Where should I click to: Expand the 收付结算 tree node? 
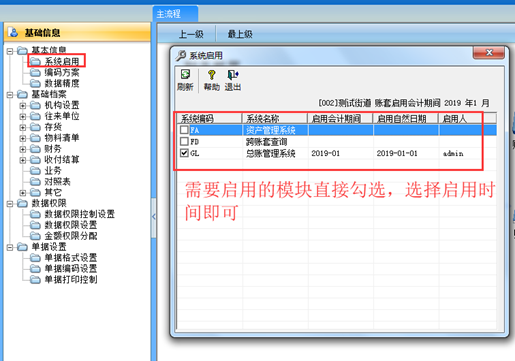[23, 160]
